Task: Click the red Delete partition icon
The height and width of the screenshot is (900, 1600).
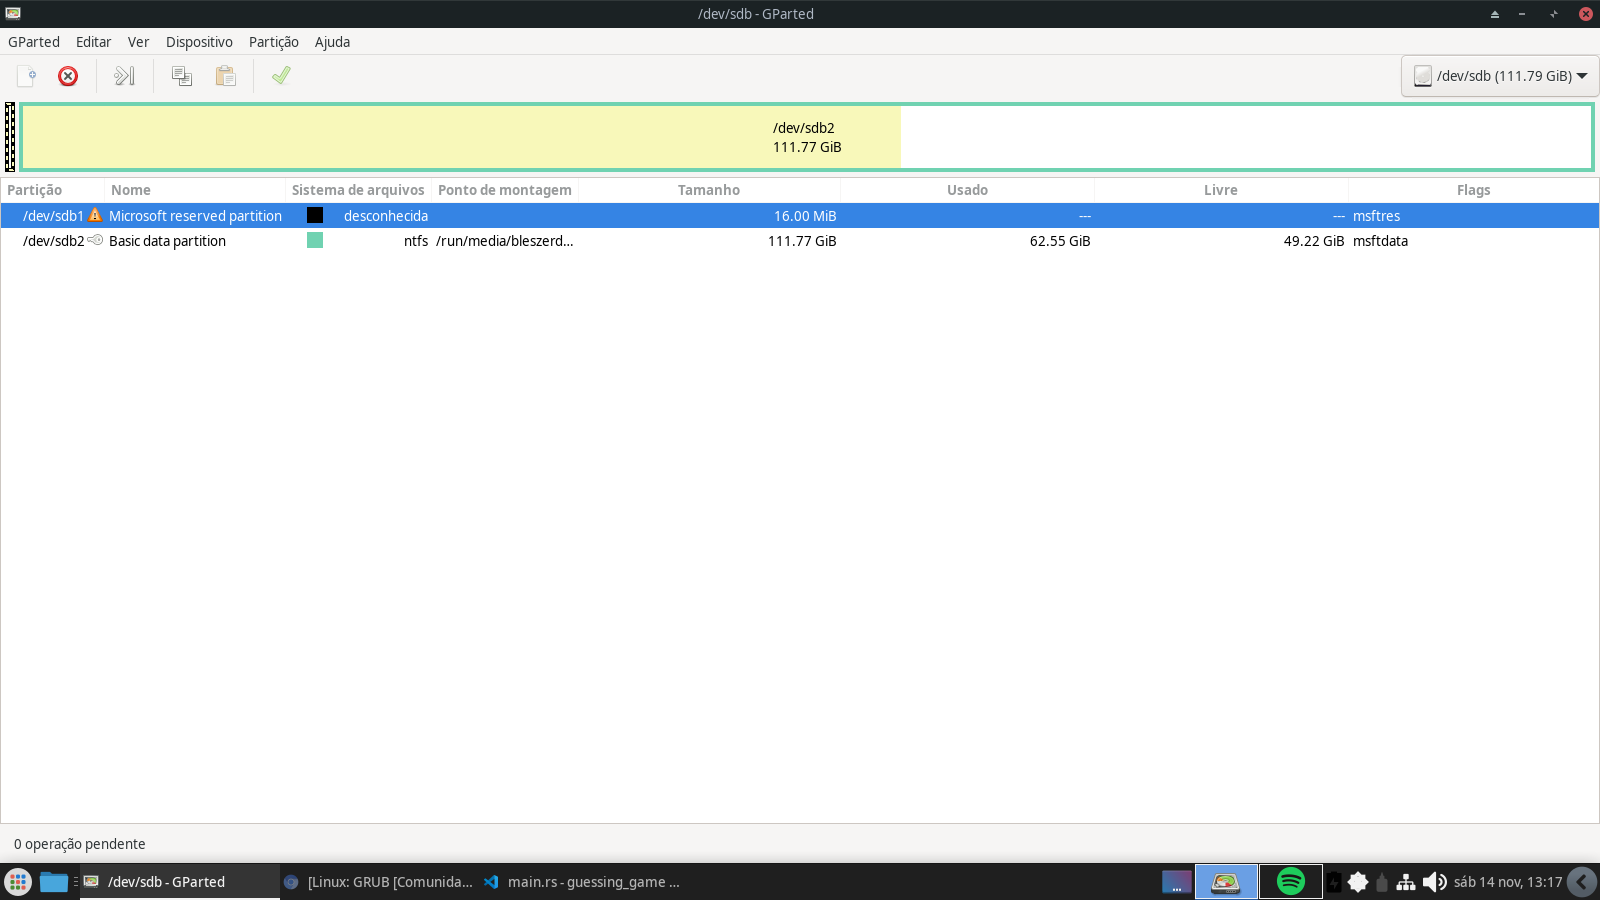Action: pyautogui.click(x=68, y=76)
